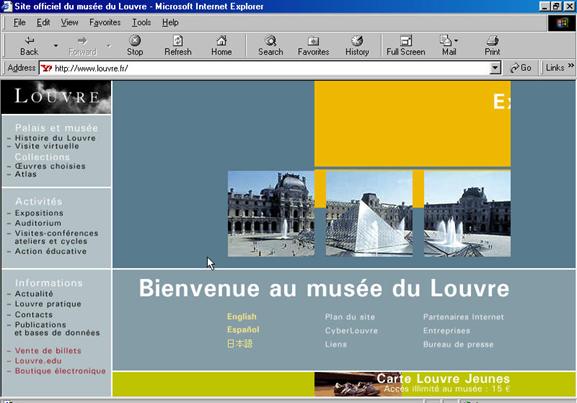The height and width of the screenshot is (403, 577).
Task: Open CyberLouvre link
Action: pos(351,330)
